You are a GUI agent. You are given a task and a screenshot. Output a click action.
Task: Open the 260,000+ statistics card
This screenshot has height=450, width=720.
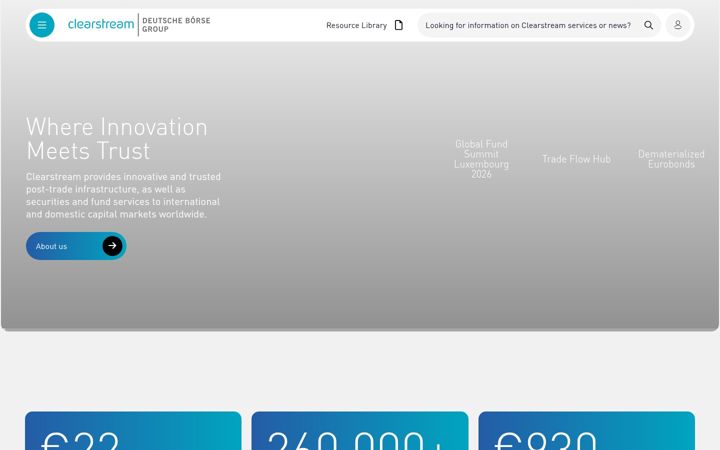[360, 431]
